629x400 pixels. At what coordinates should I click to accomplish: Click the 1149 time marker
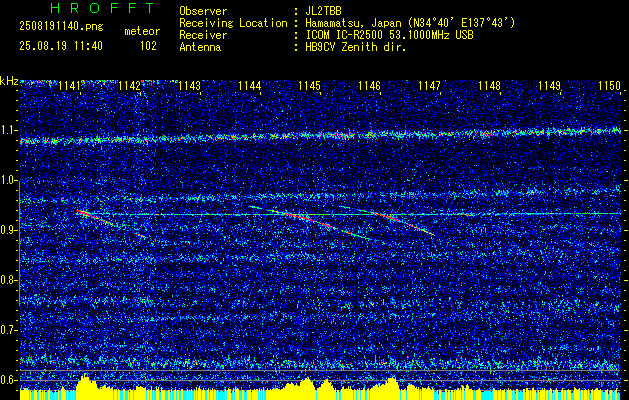[x=549, y=86]
